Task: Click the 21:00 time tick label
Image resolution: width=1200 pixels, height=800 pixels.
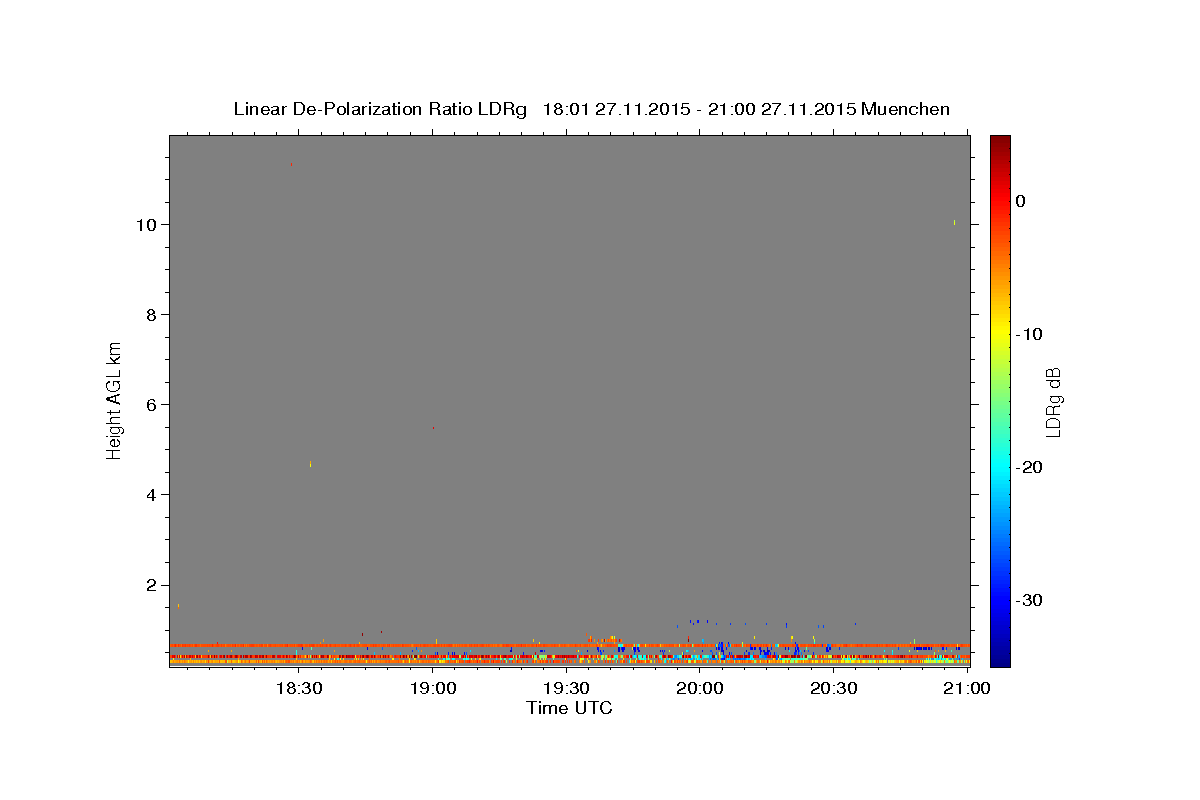Action: click(x=967, y=689)
